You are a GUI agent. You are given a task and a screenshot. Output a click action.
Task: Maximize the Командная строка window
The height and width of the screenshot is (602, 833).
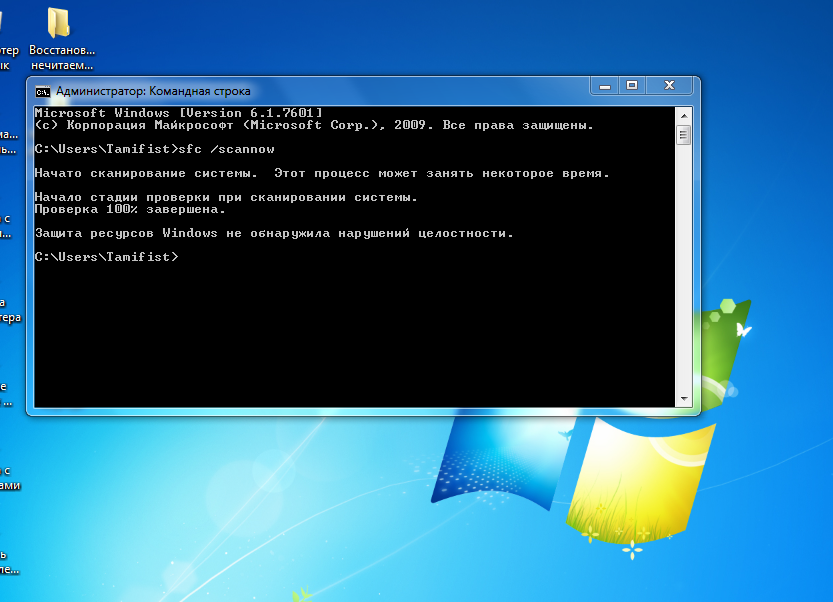pyautogui.click(x=632, y=86)
